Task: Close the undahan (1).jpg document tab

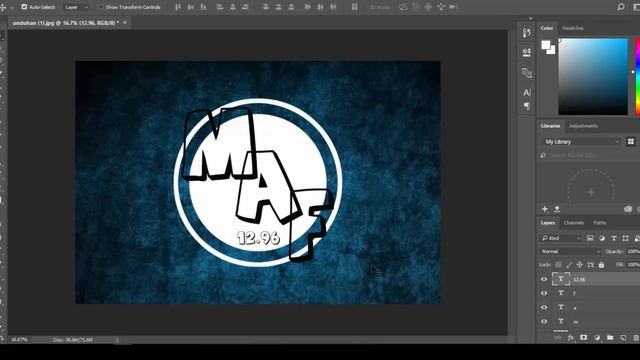Action: 125,23
